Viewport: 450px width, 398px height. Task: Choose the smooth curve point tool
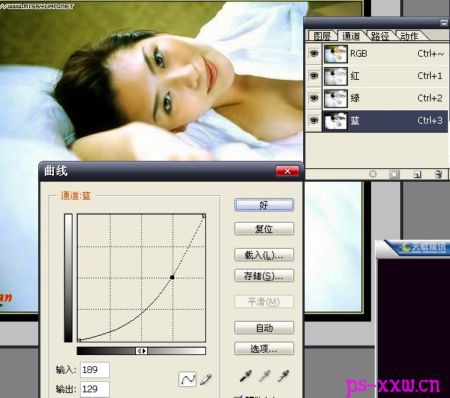coord(187,379)
